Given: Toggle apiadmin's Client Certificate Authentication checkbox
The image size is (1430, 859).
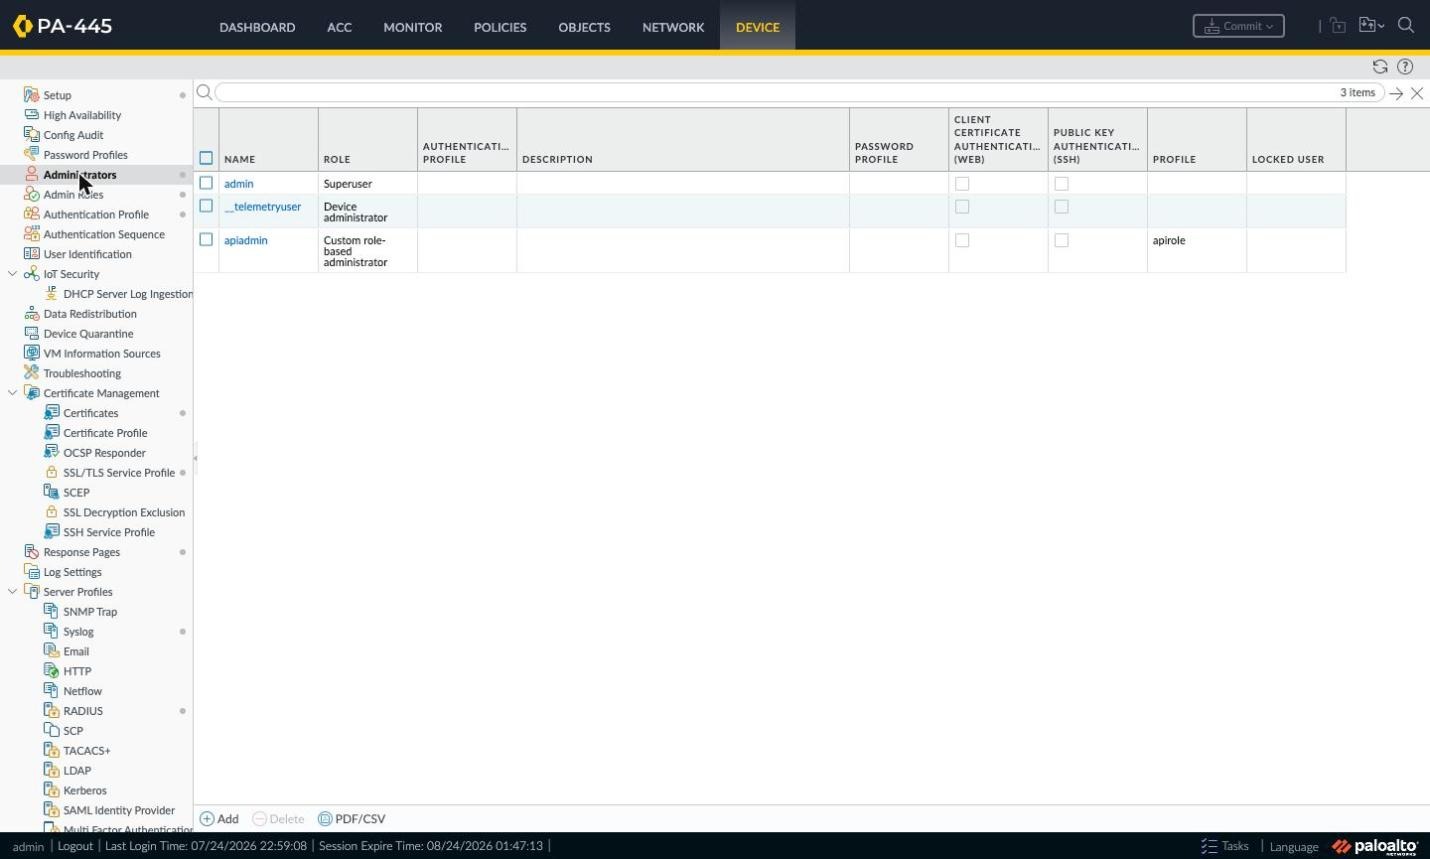Looking at the screenshot, I should (x=962, y=240).
